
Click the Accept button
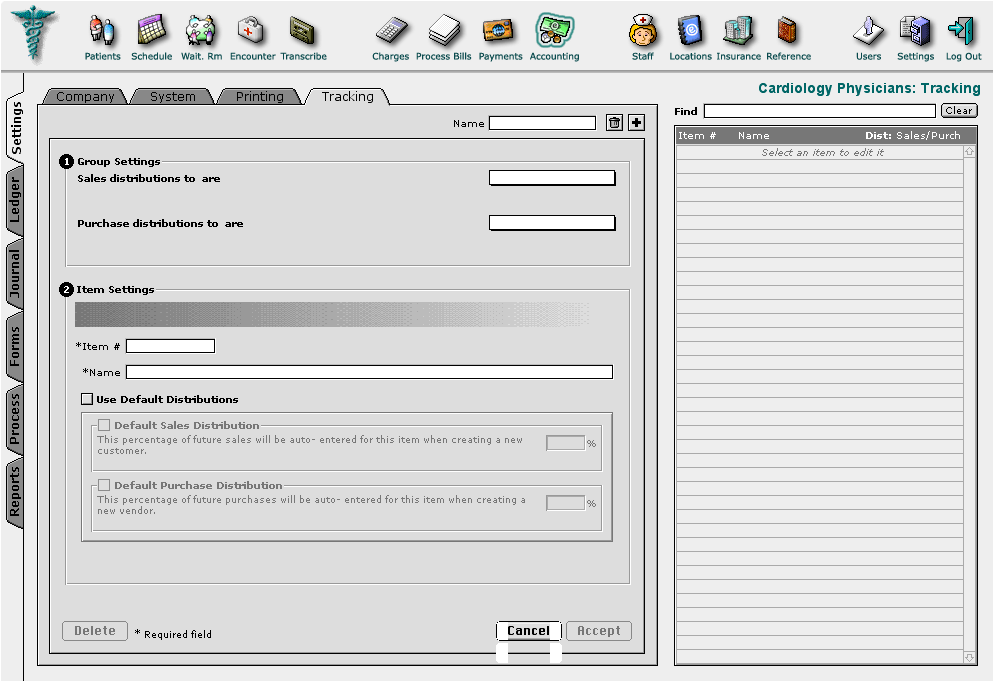(x=598, y=631)
